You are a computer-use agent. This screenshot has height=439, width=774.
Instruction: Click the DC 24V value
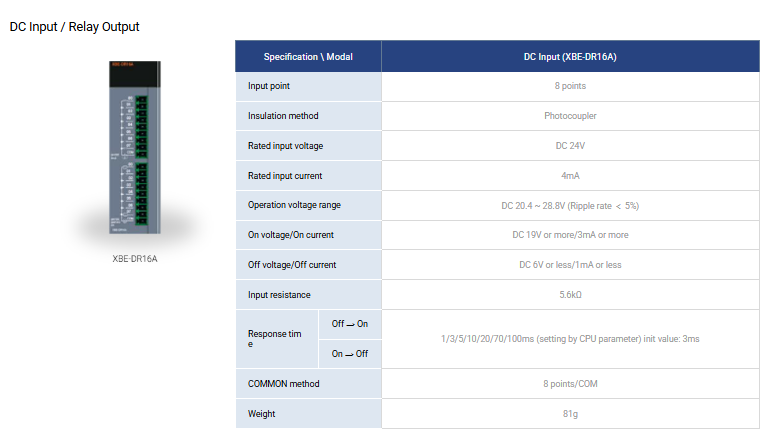pos(570,146)
